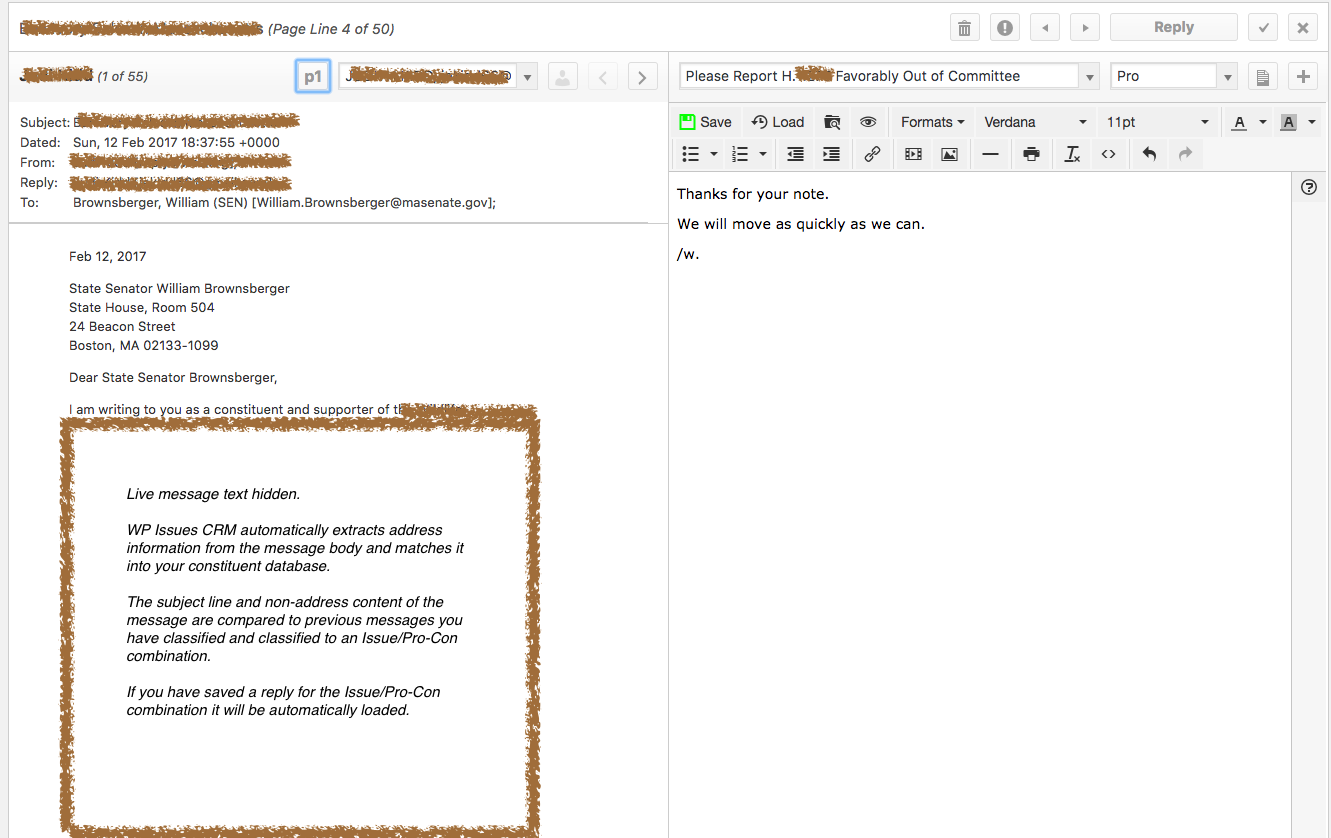Open the 11pt font size dropdown
This screenshot has height=838, width=1331.
pyautogui.click(x=1158, y=122)
